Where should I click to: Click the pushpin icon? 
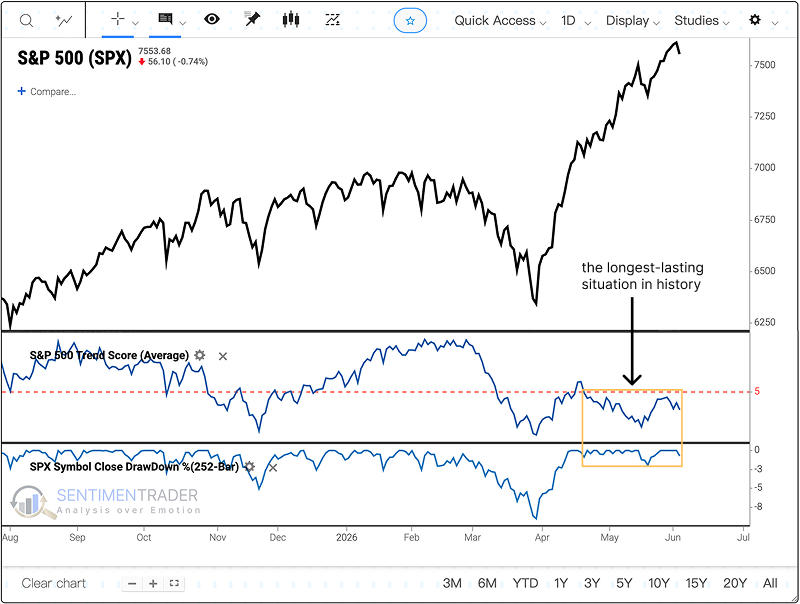click(252, 19)
